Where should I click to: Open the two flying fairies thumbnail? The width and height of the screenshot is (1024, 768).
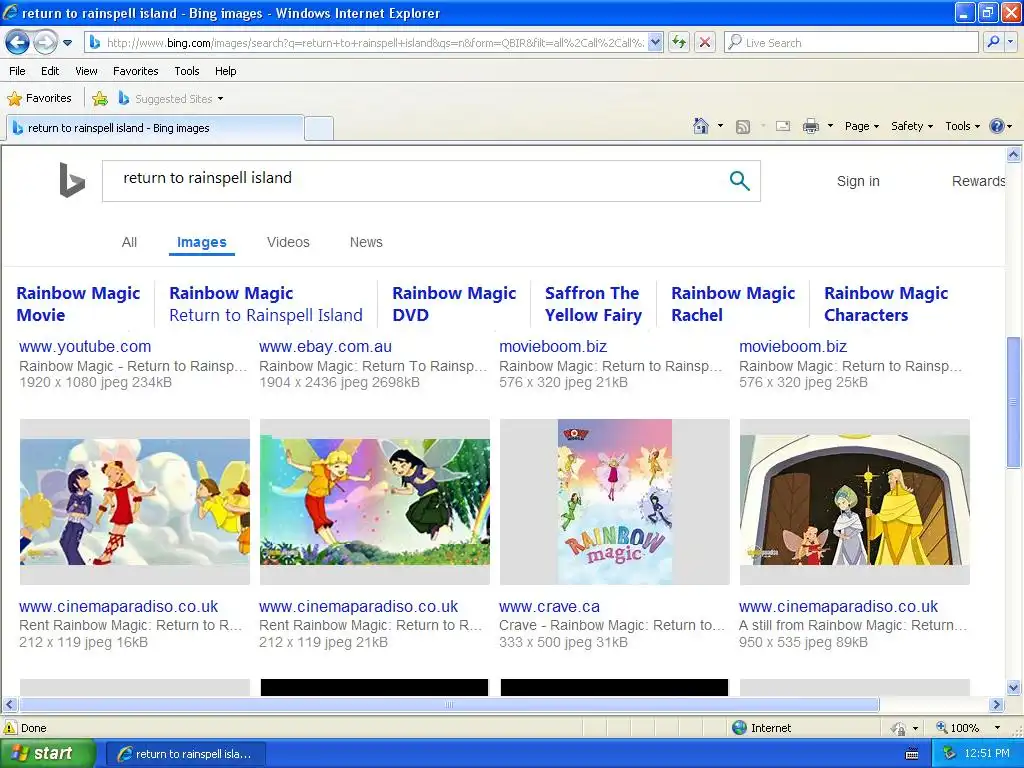coord(375,502)
